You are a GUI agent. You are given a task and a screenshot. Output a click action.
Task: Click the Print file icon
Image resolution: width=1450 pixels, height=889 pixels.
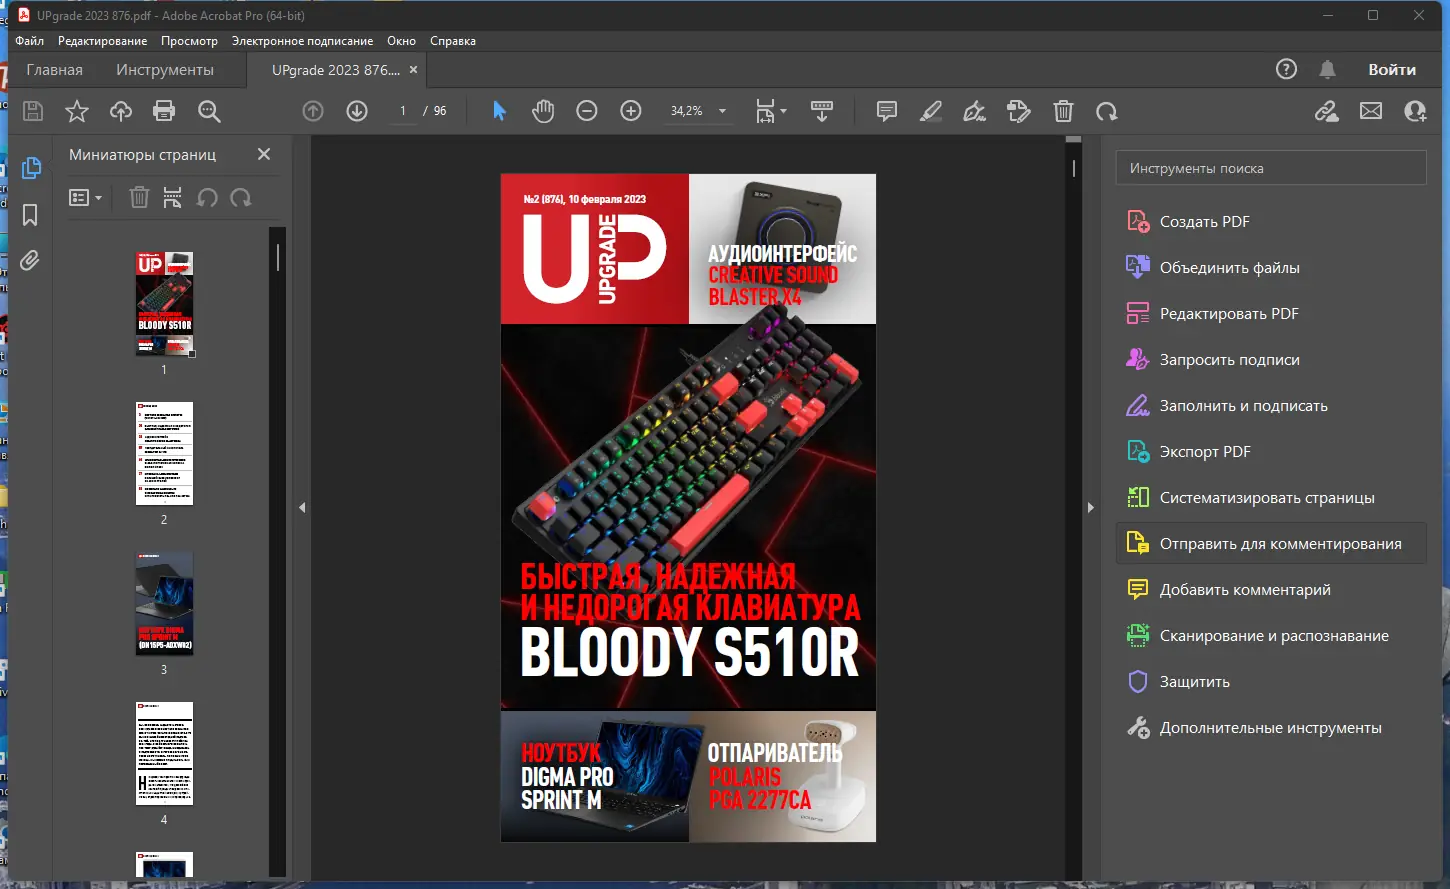tap(164, 111)
